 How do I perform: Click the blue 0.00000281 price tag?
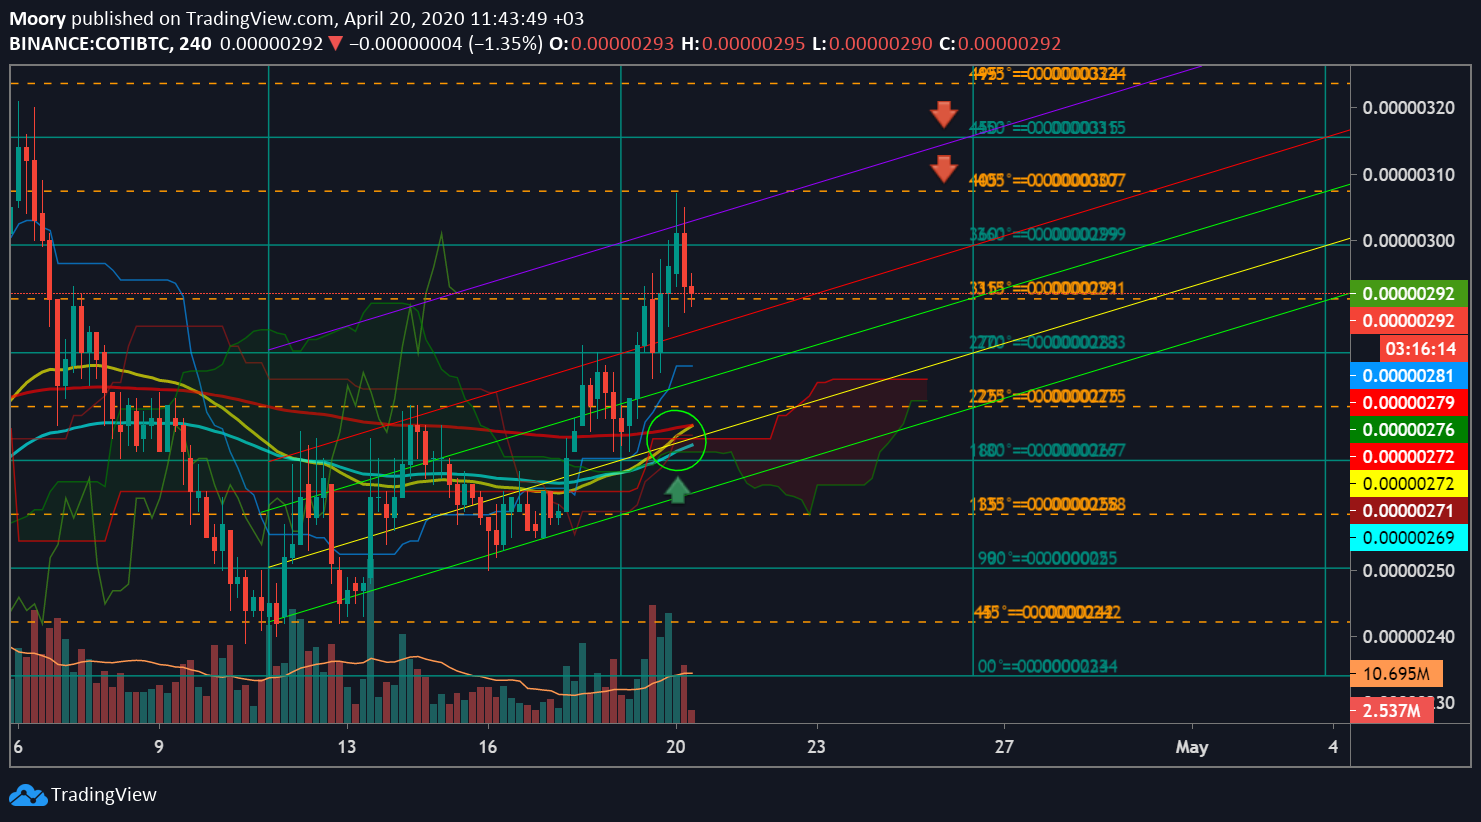pyautogui.click(x=1409, y=376)
